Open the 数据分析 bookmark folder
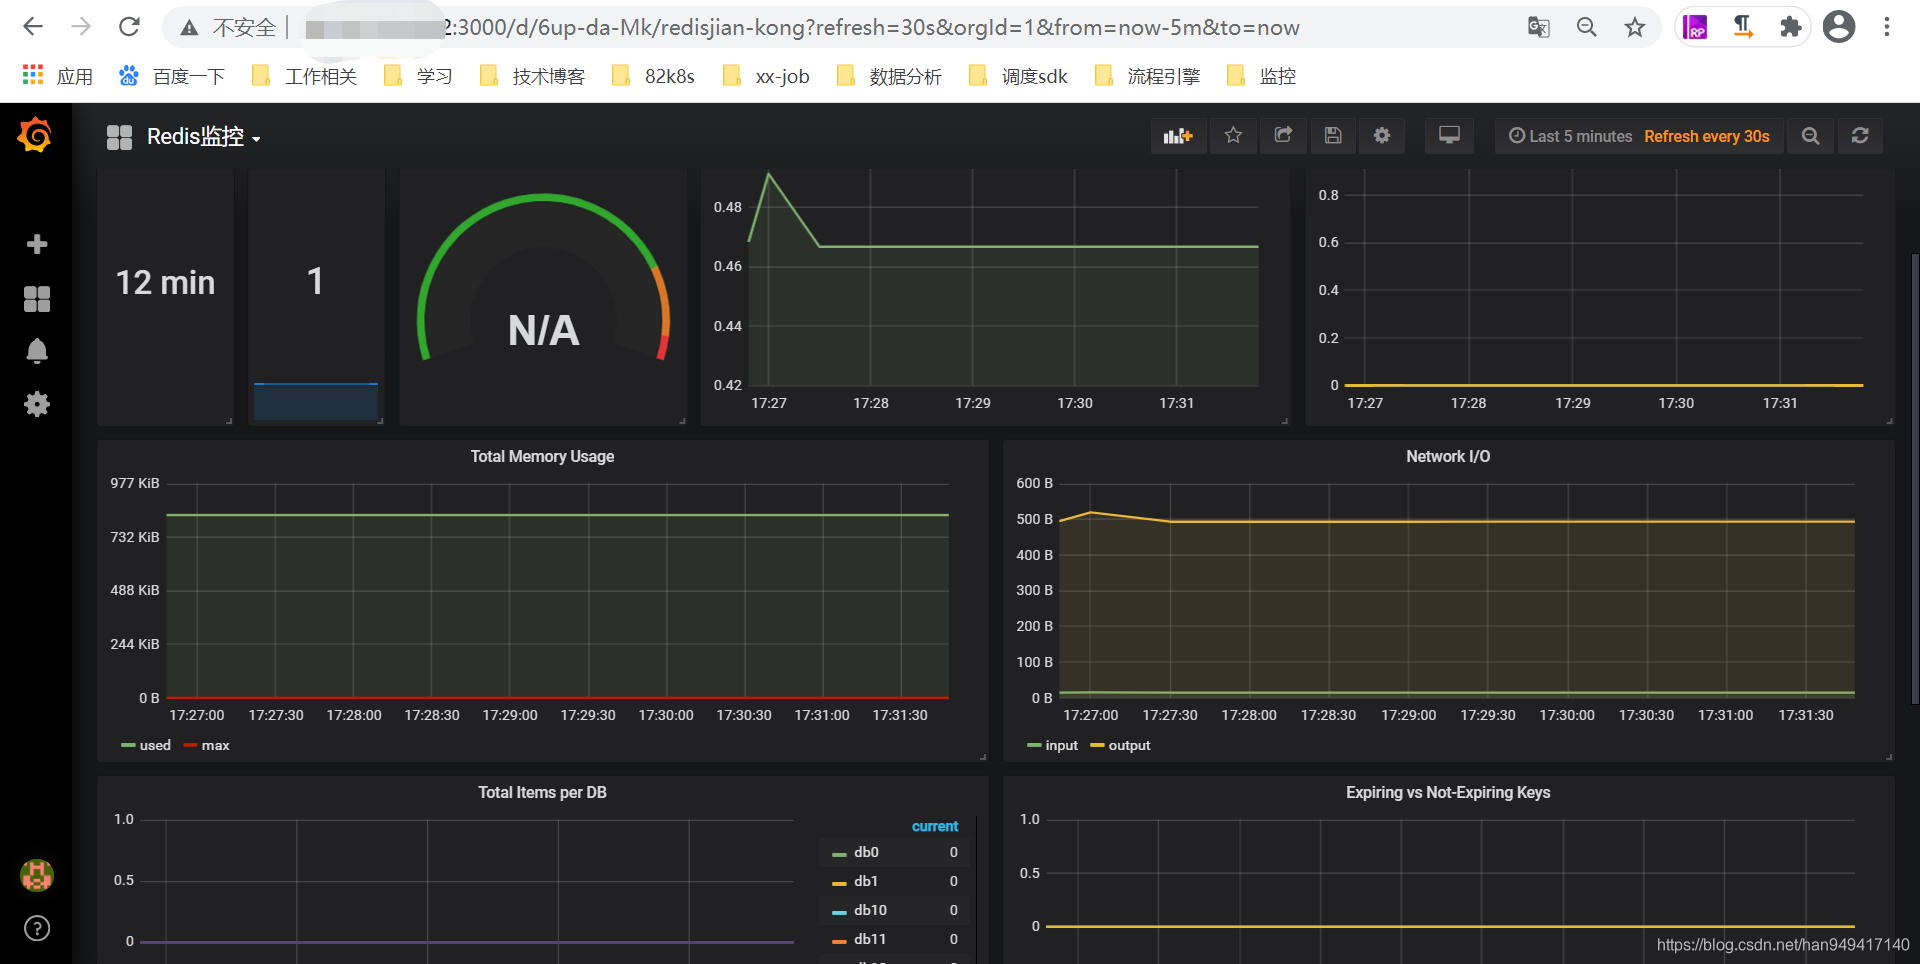This screenshot has width=1920, height=964. point(889,76)
